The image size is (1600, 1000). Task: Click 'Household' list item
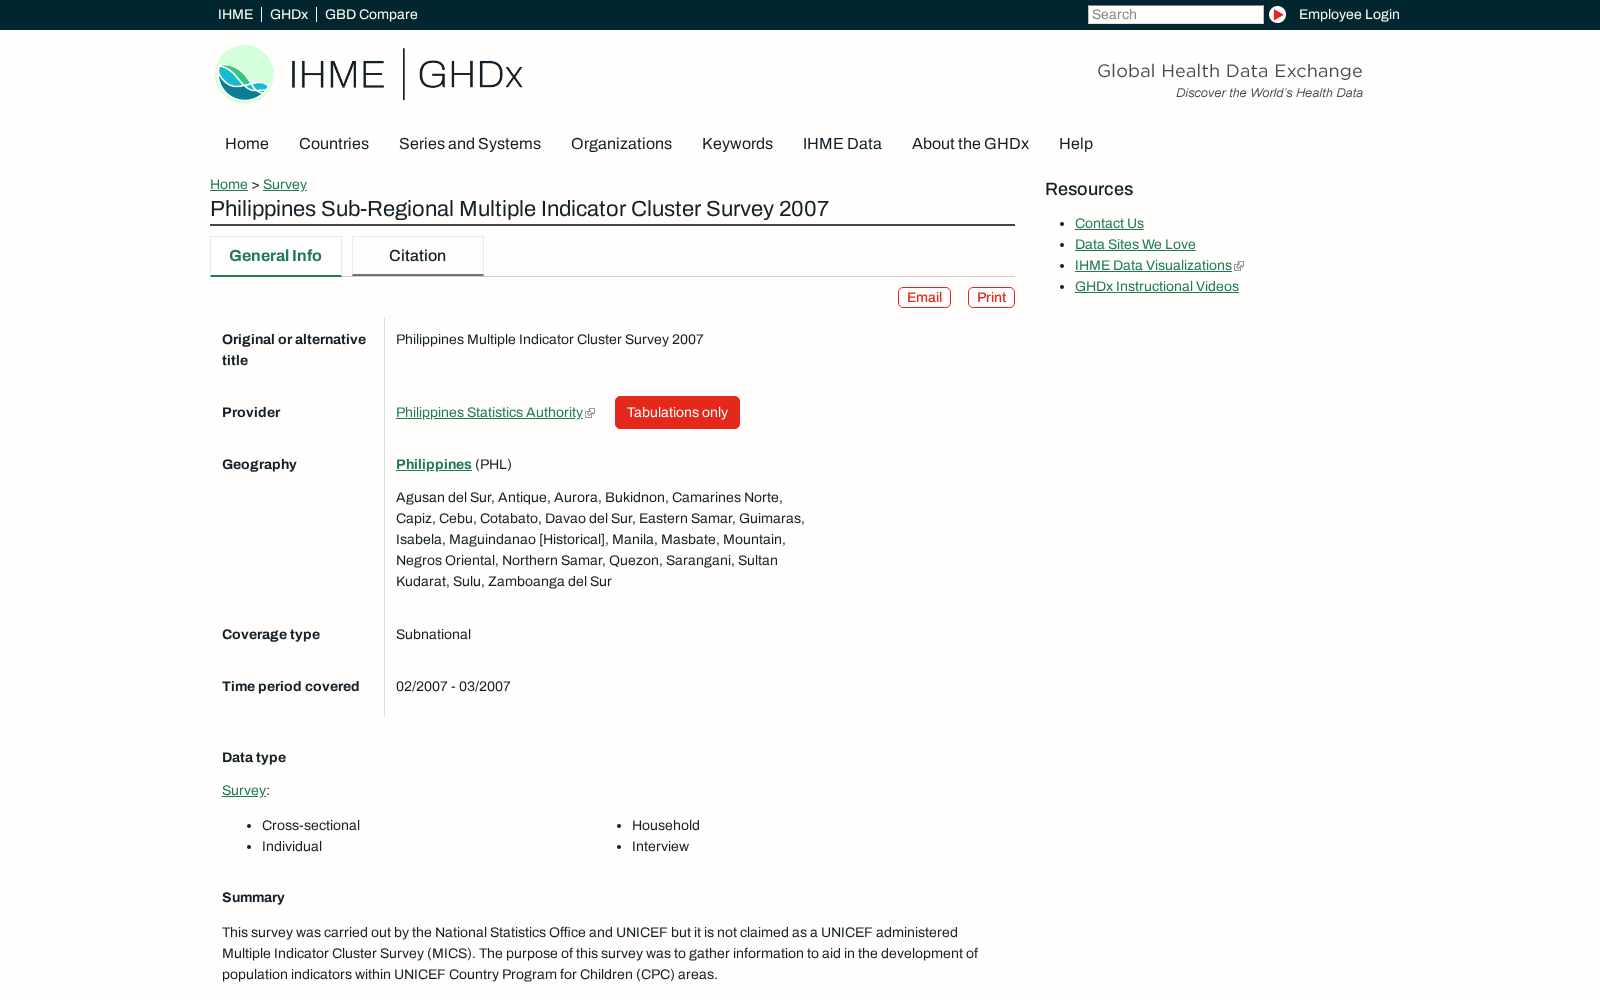[666, 826]
